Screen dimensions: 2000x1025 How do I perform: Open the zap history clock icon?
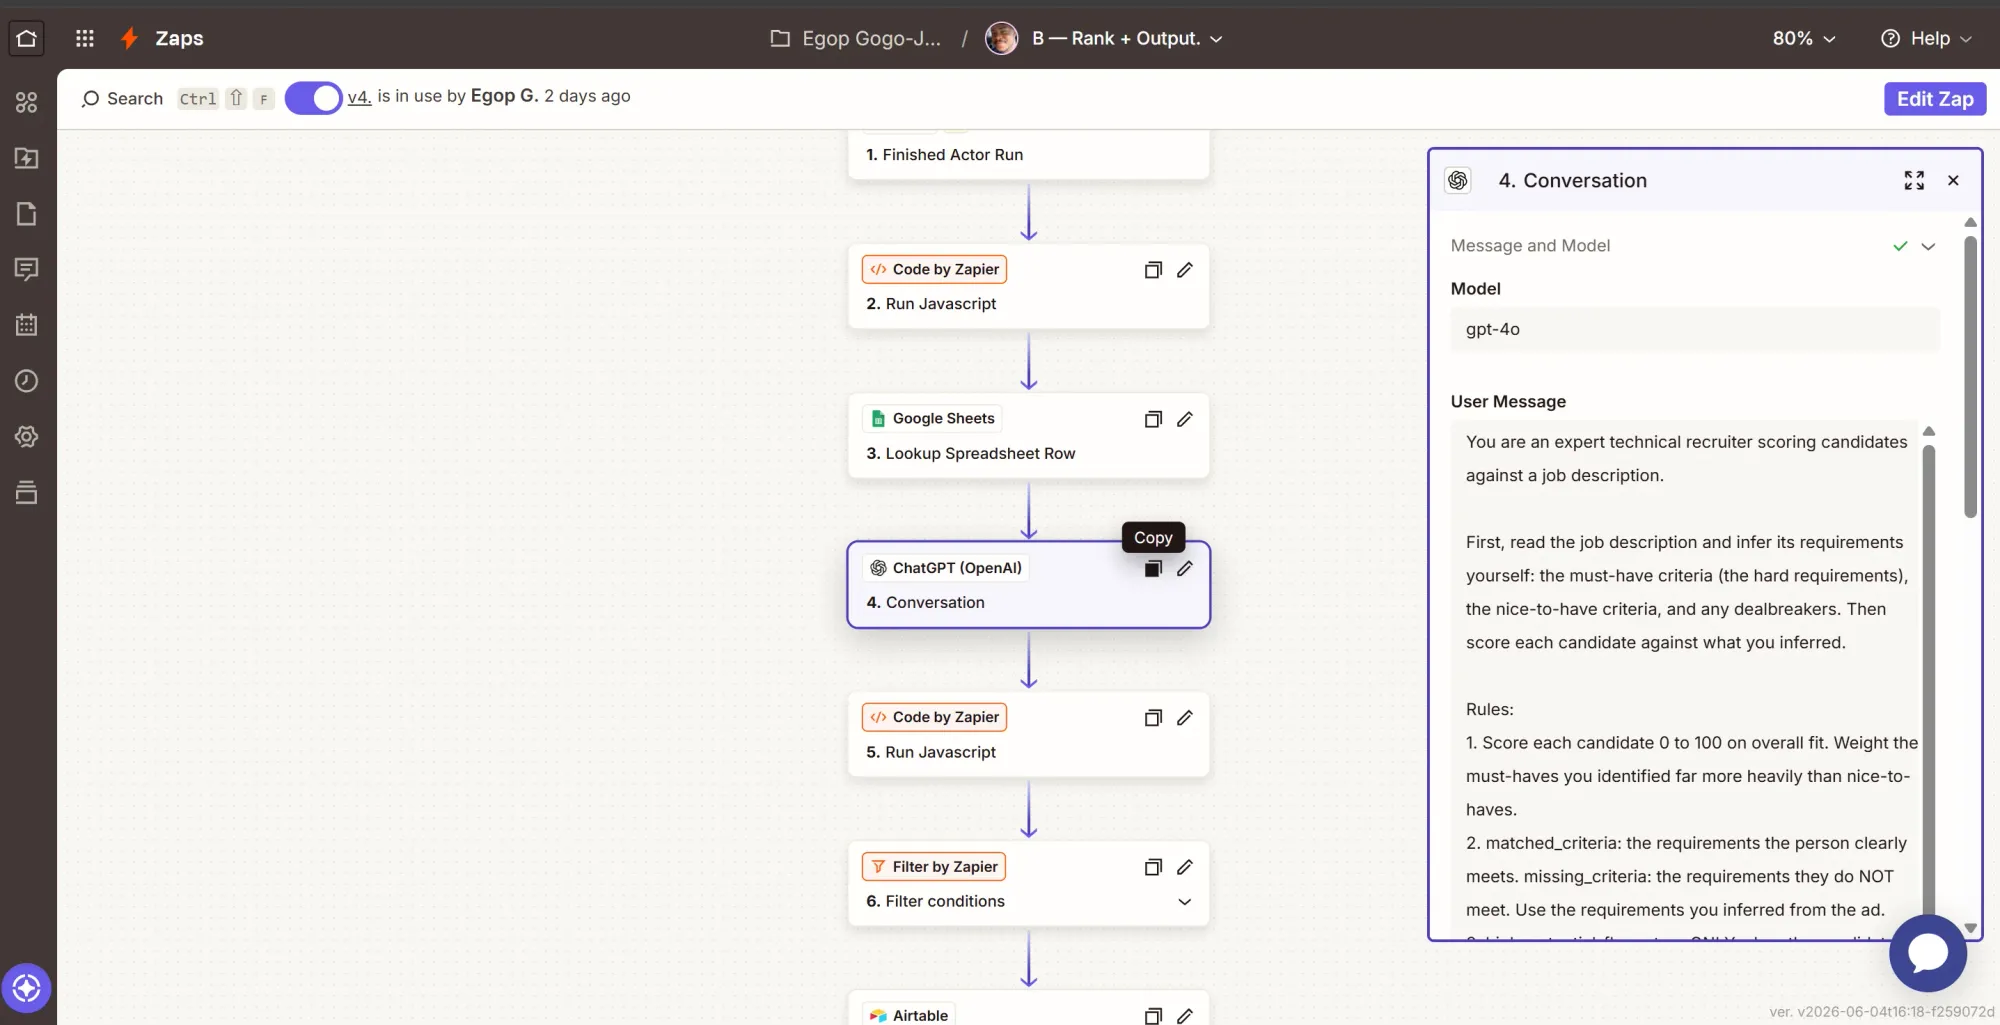point(27,381)
